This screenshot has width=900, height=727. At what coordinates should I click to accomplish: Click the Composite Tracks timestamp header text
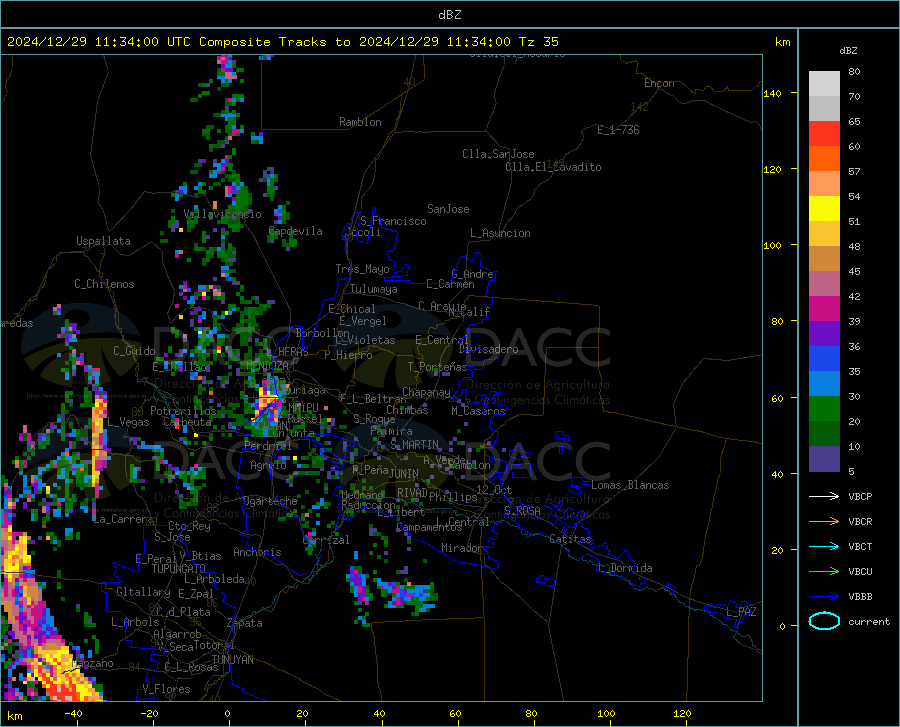pyautogui.click(x=282, y=42)
